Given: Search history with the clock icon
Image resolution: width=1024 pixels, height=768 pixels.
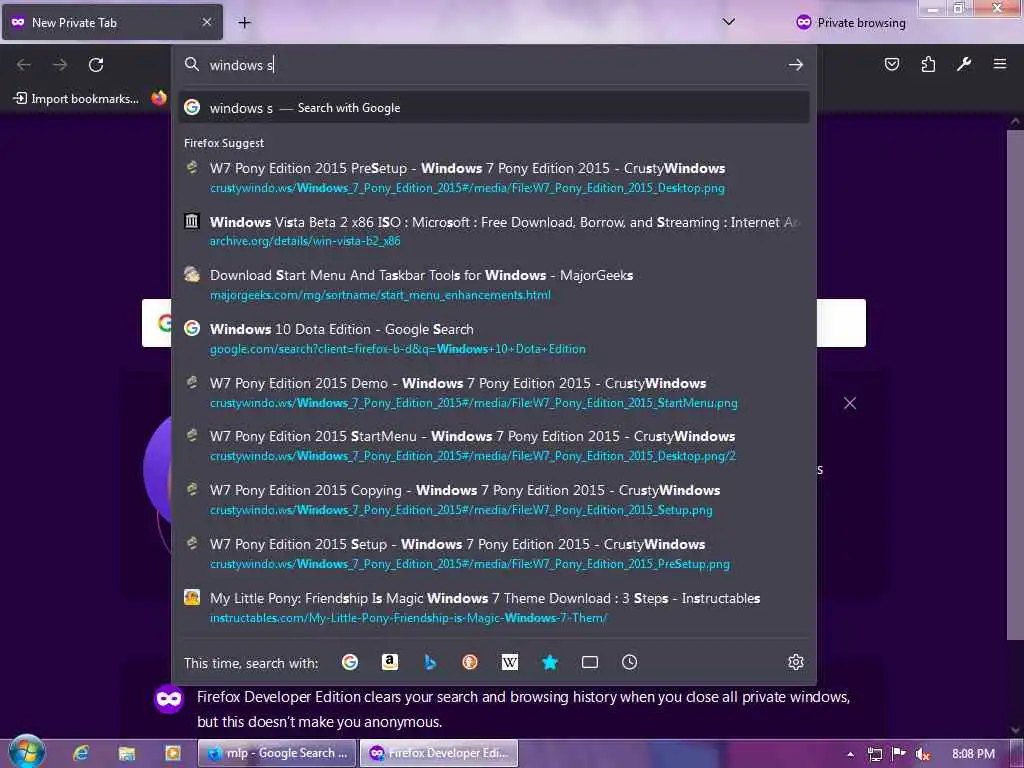Looking at the screenshot, I should (x=630, y=662).
